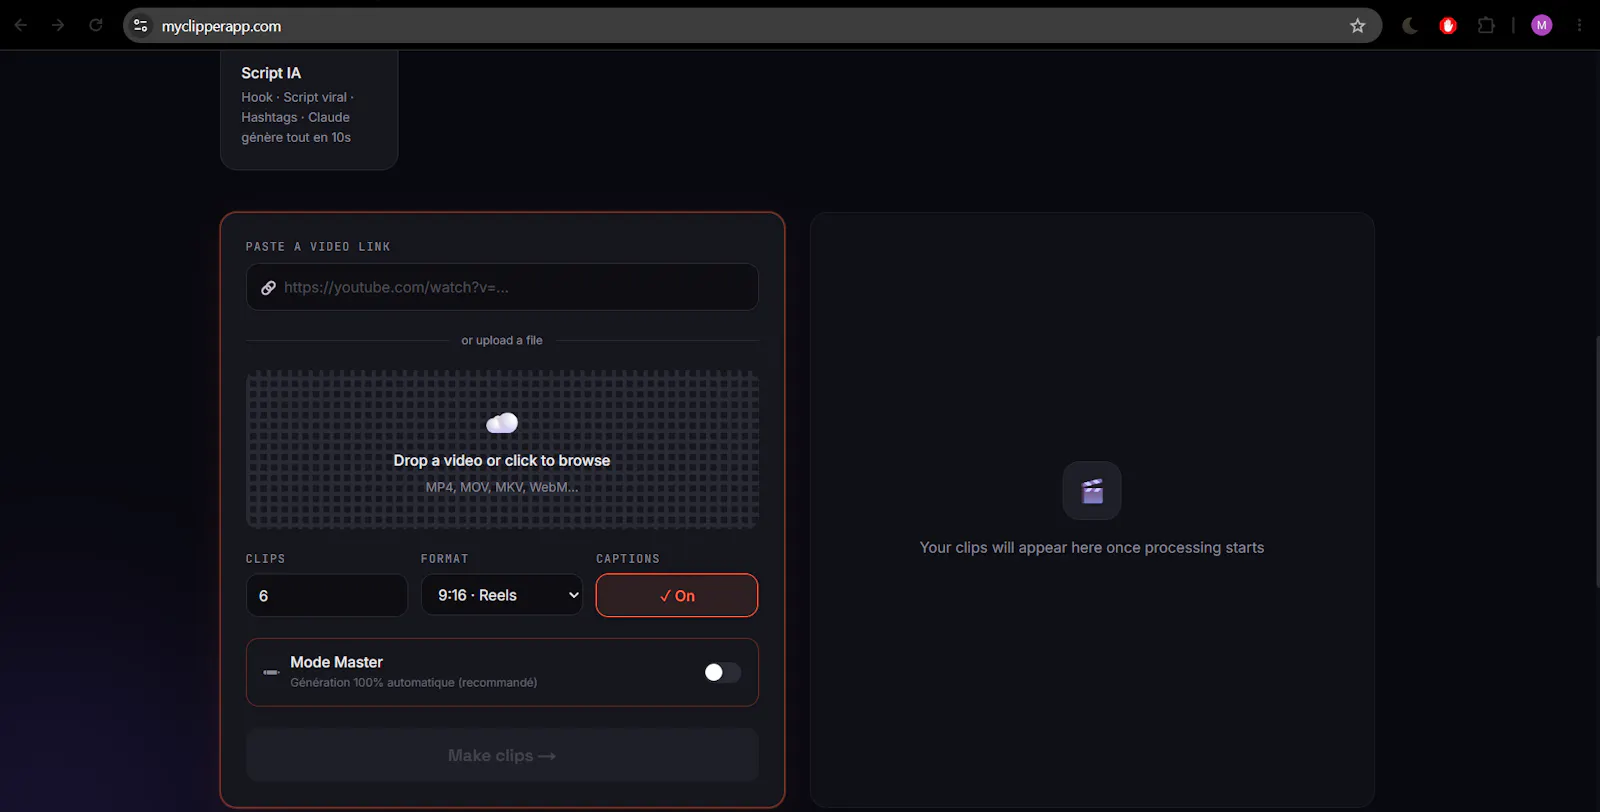Click the 'MP4, MOV, MKV, WebM...' text

coord(502,487)
